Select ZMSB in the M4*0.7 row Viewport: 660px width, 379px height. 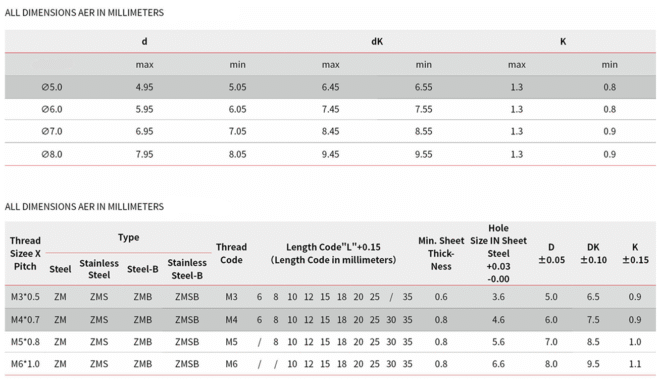[187, 320]
